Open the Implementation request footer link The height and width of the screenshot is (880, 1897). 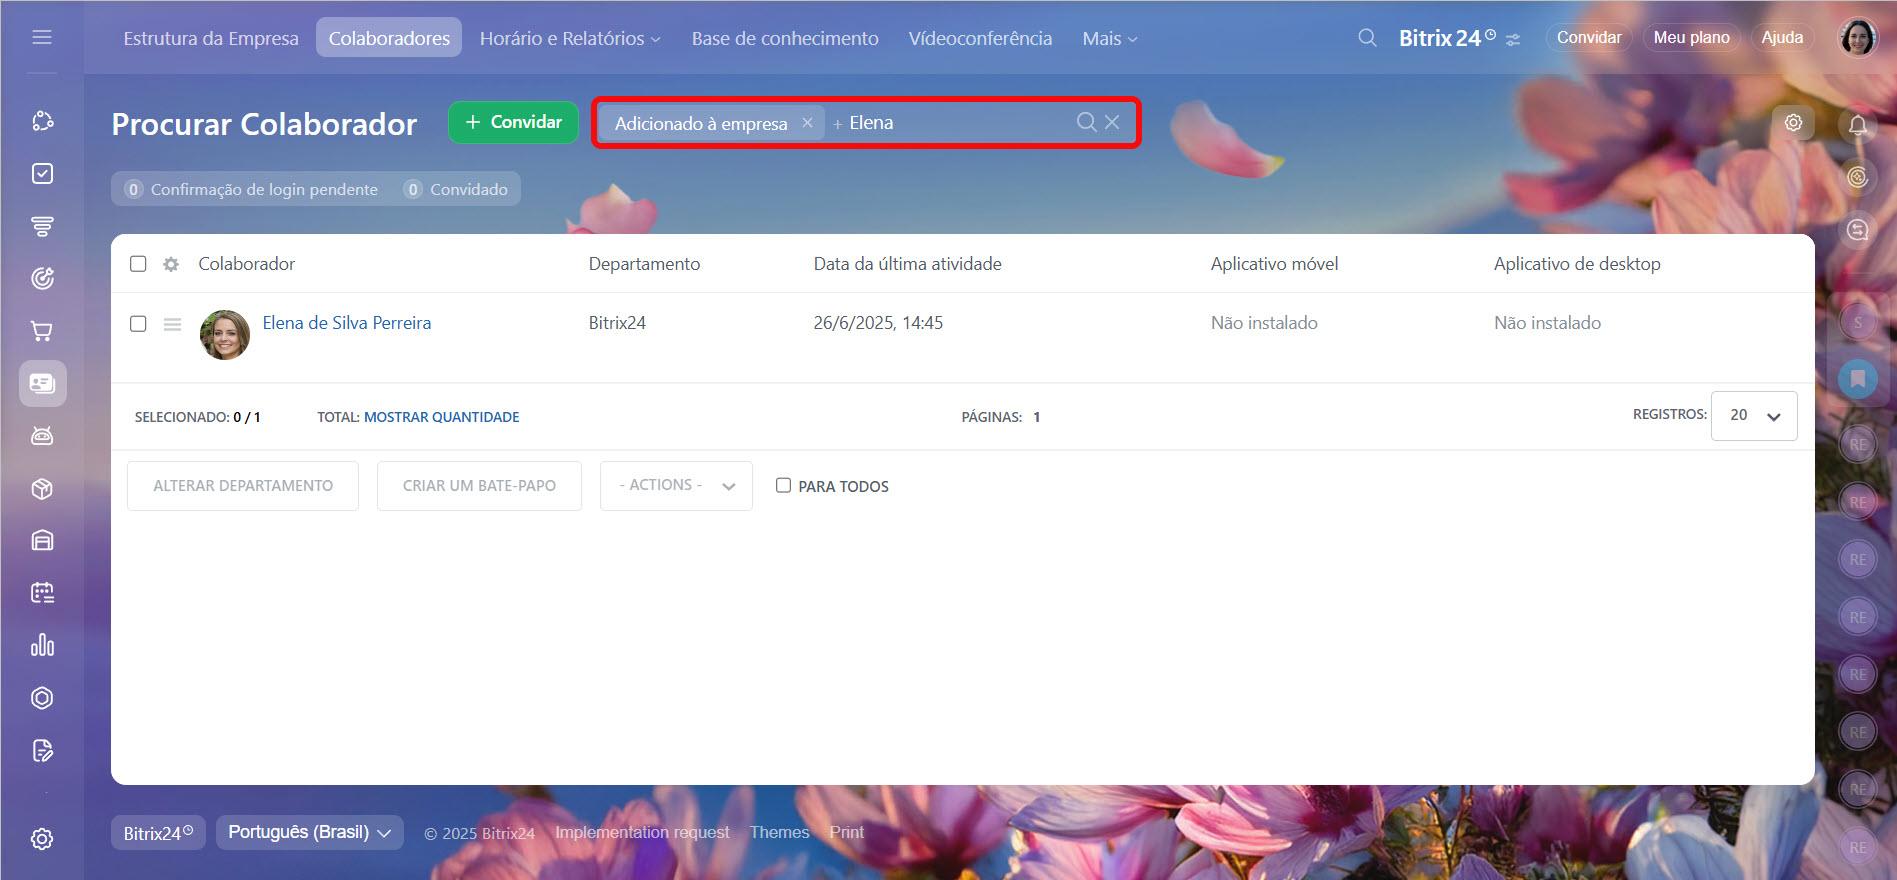tap(642, 832)
